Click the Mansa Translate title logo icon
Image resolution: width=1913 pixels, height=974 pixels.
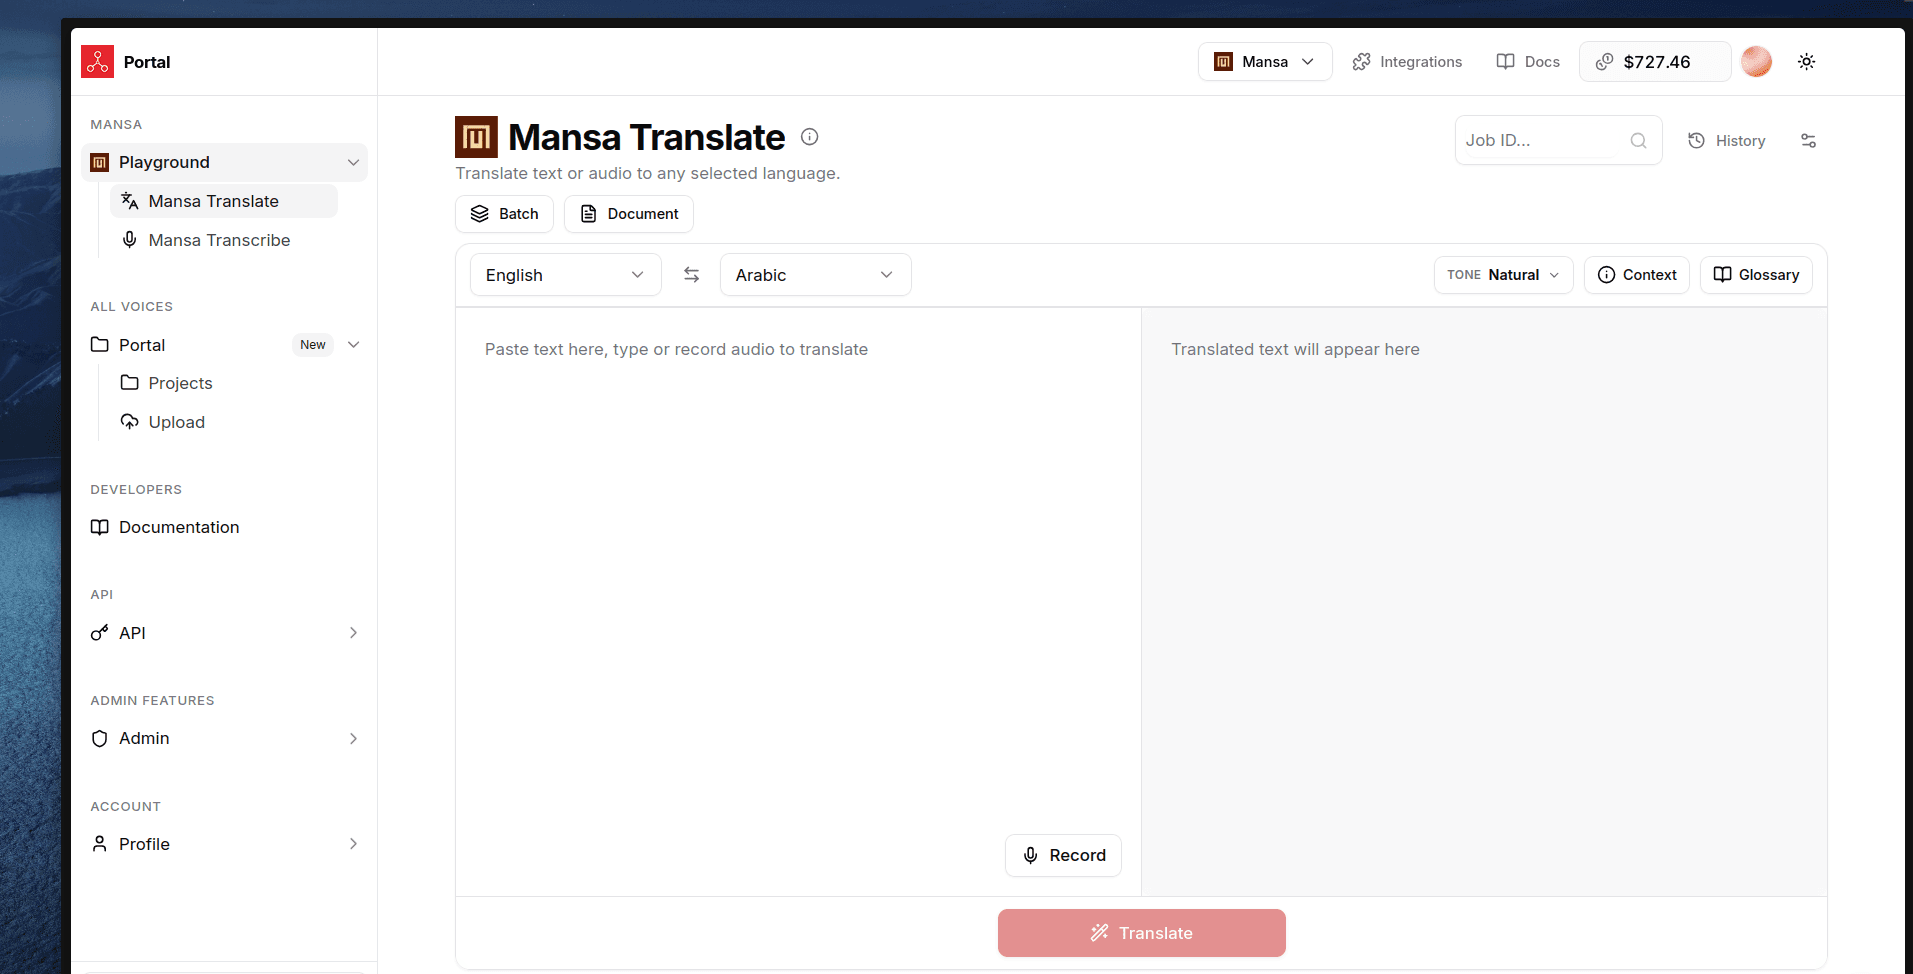coord(476,137)
